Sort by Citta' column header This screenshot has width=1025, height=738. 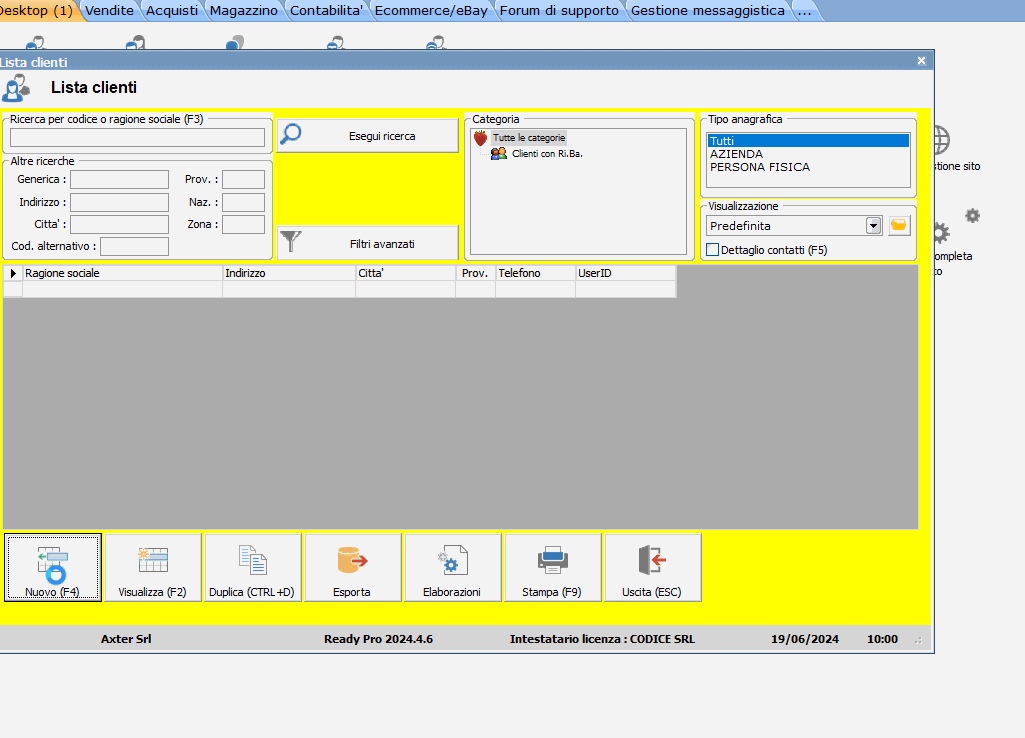coord(406,273)
